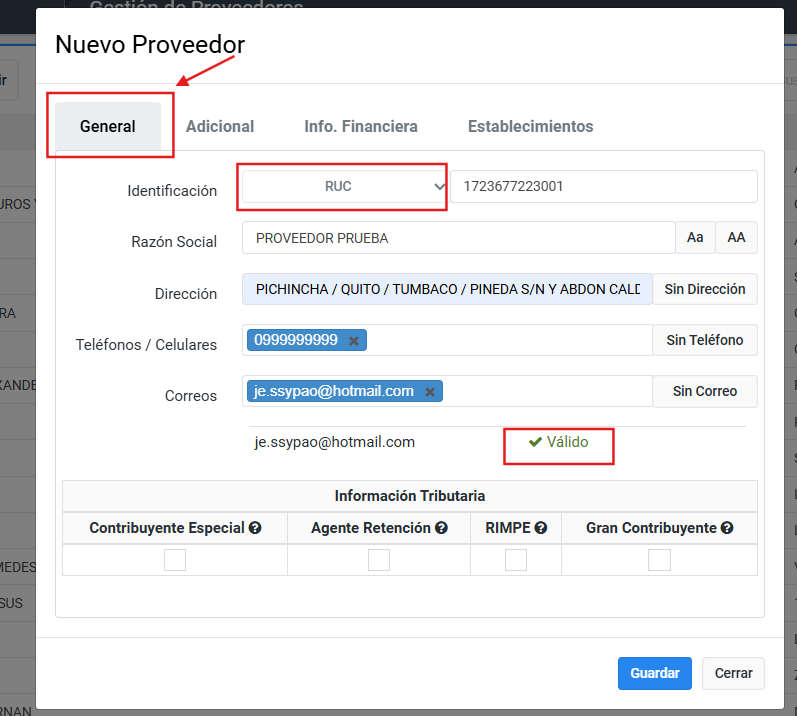Remove phone tag 0999999999
797x716 pixels.
(x=353, y=341)
